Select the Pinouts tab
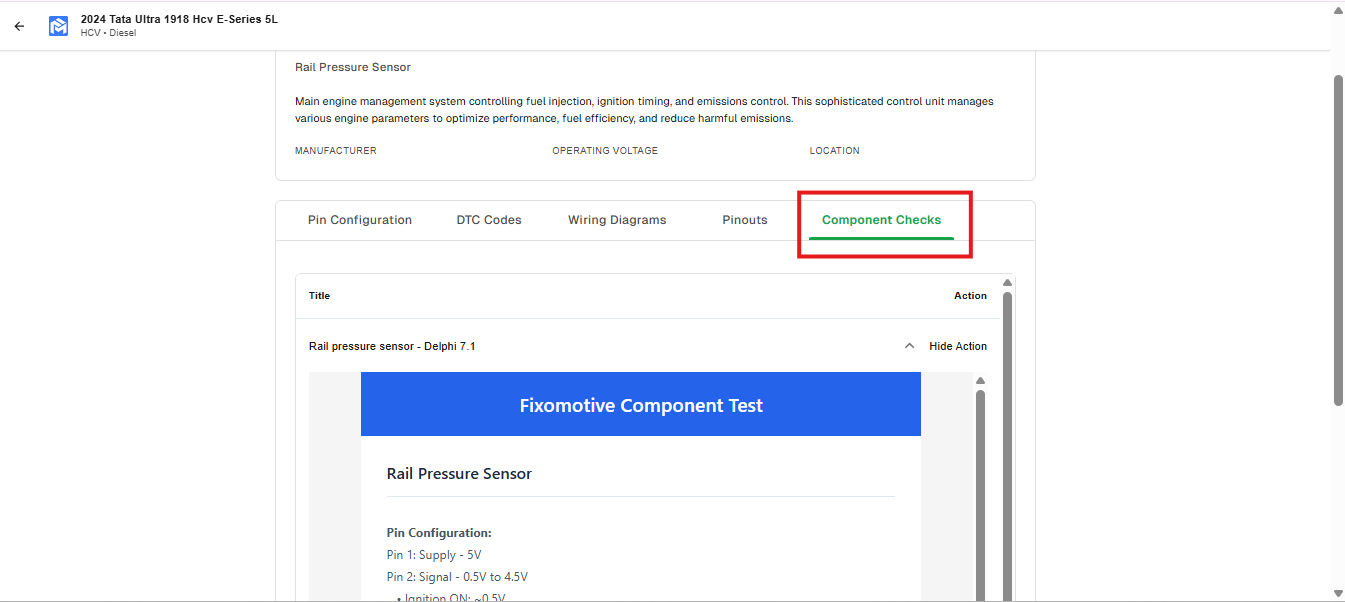 point(744,219)
